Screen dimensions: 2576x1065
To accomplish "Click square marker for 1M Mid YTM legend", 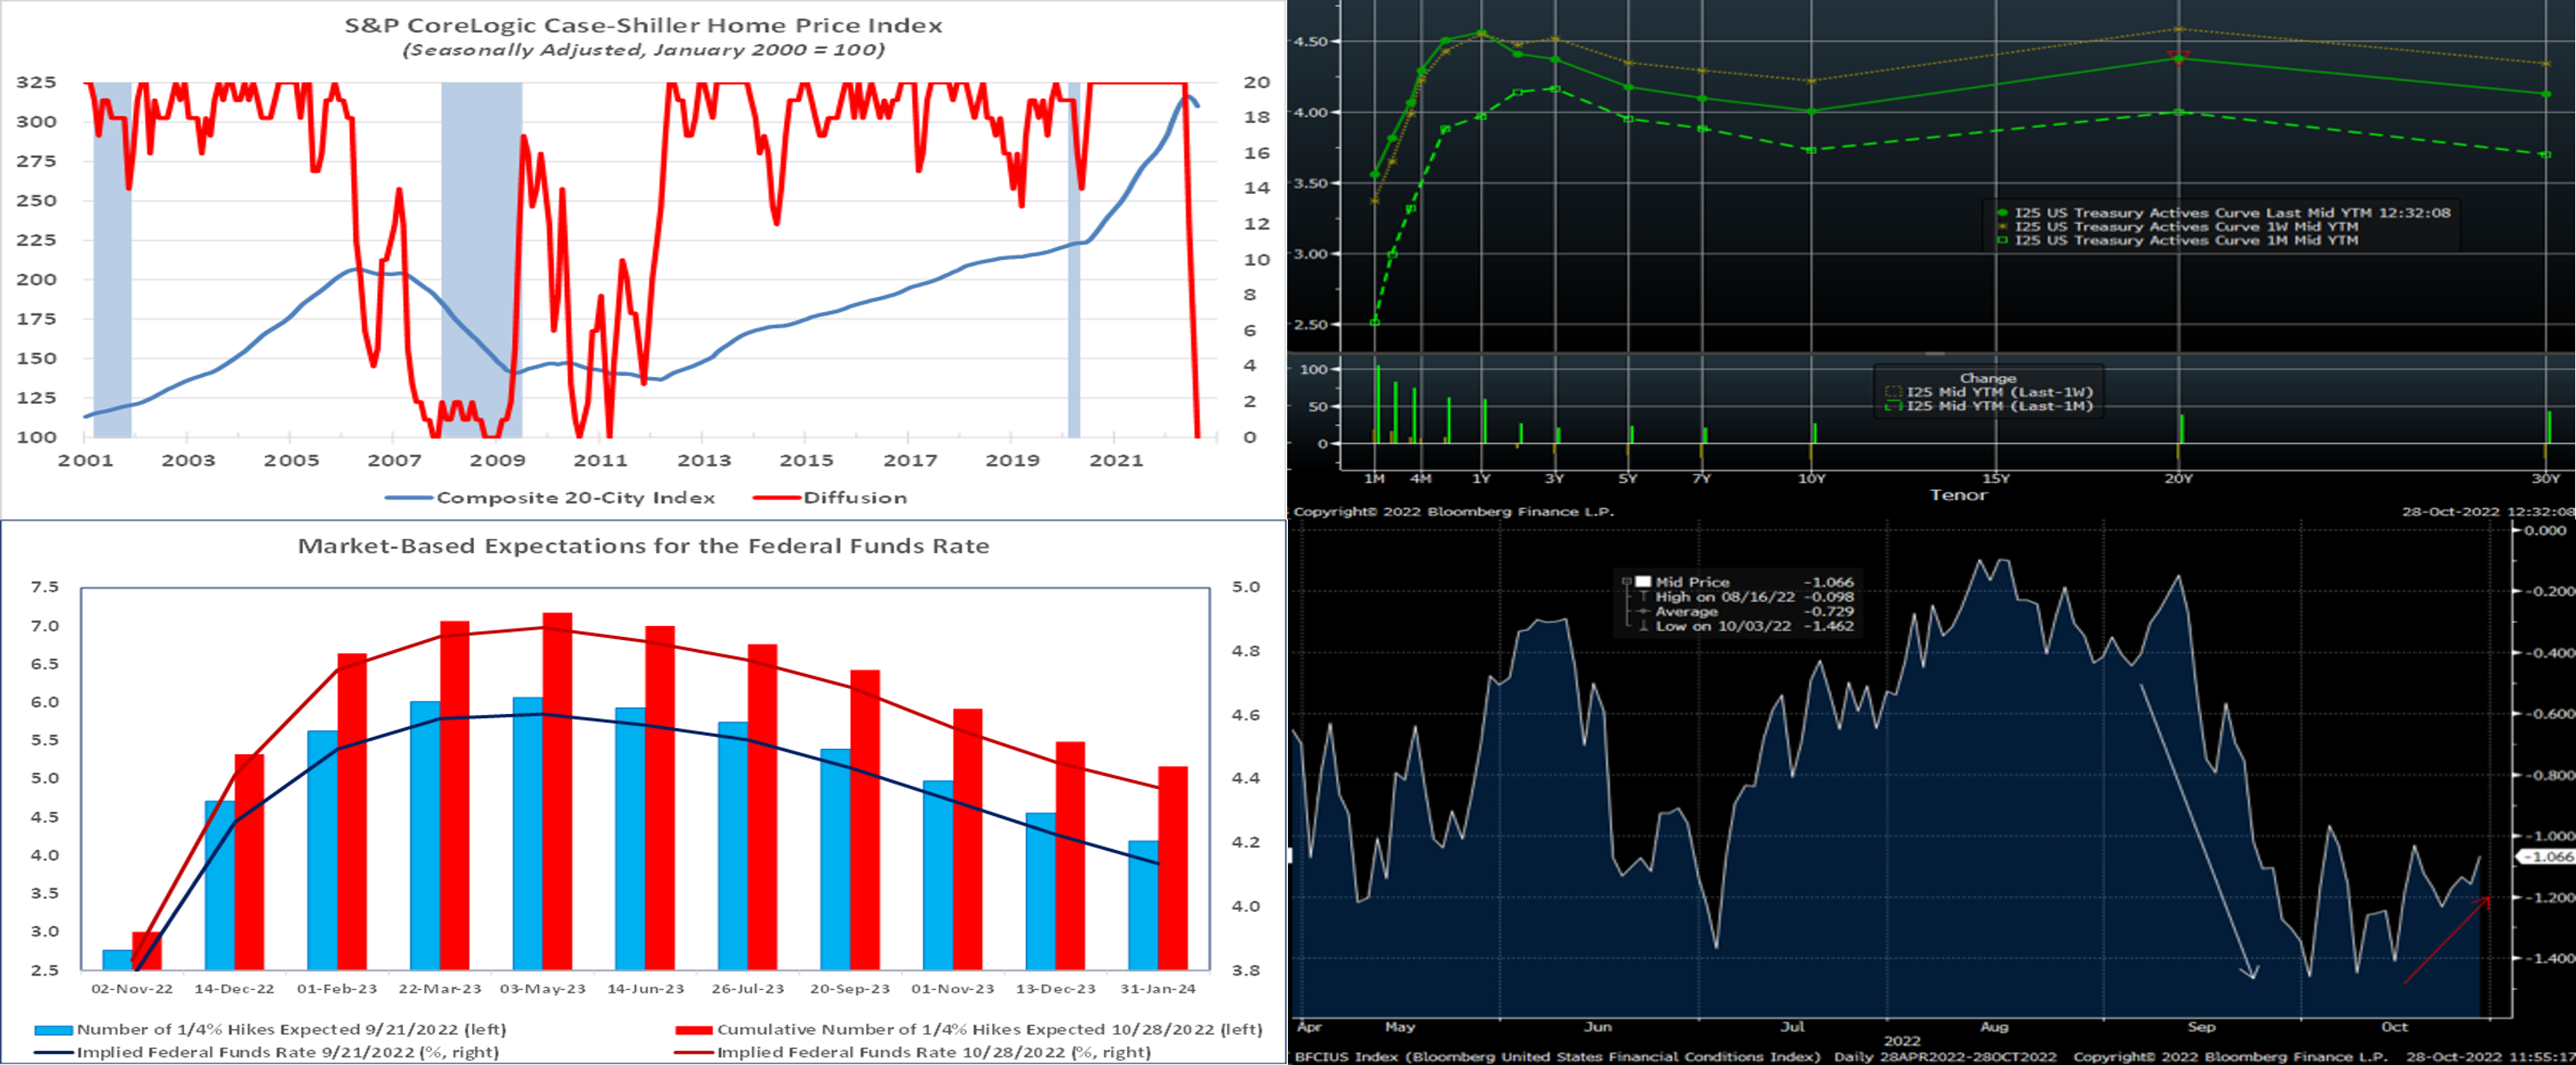I will 2002,241.
